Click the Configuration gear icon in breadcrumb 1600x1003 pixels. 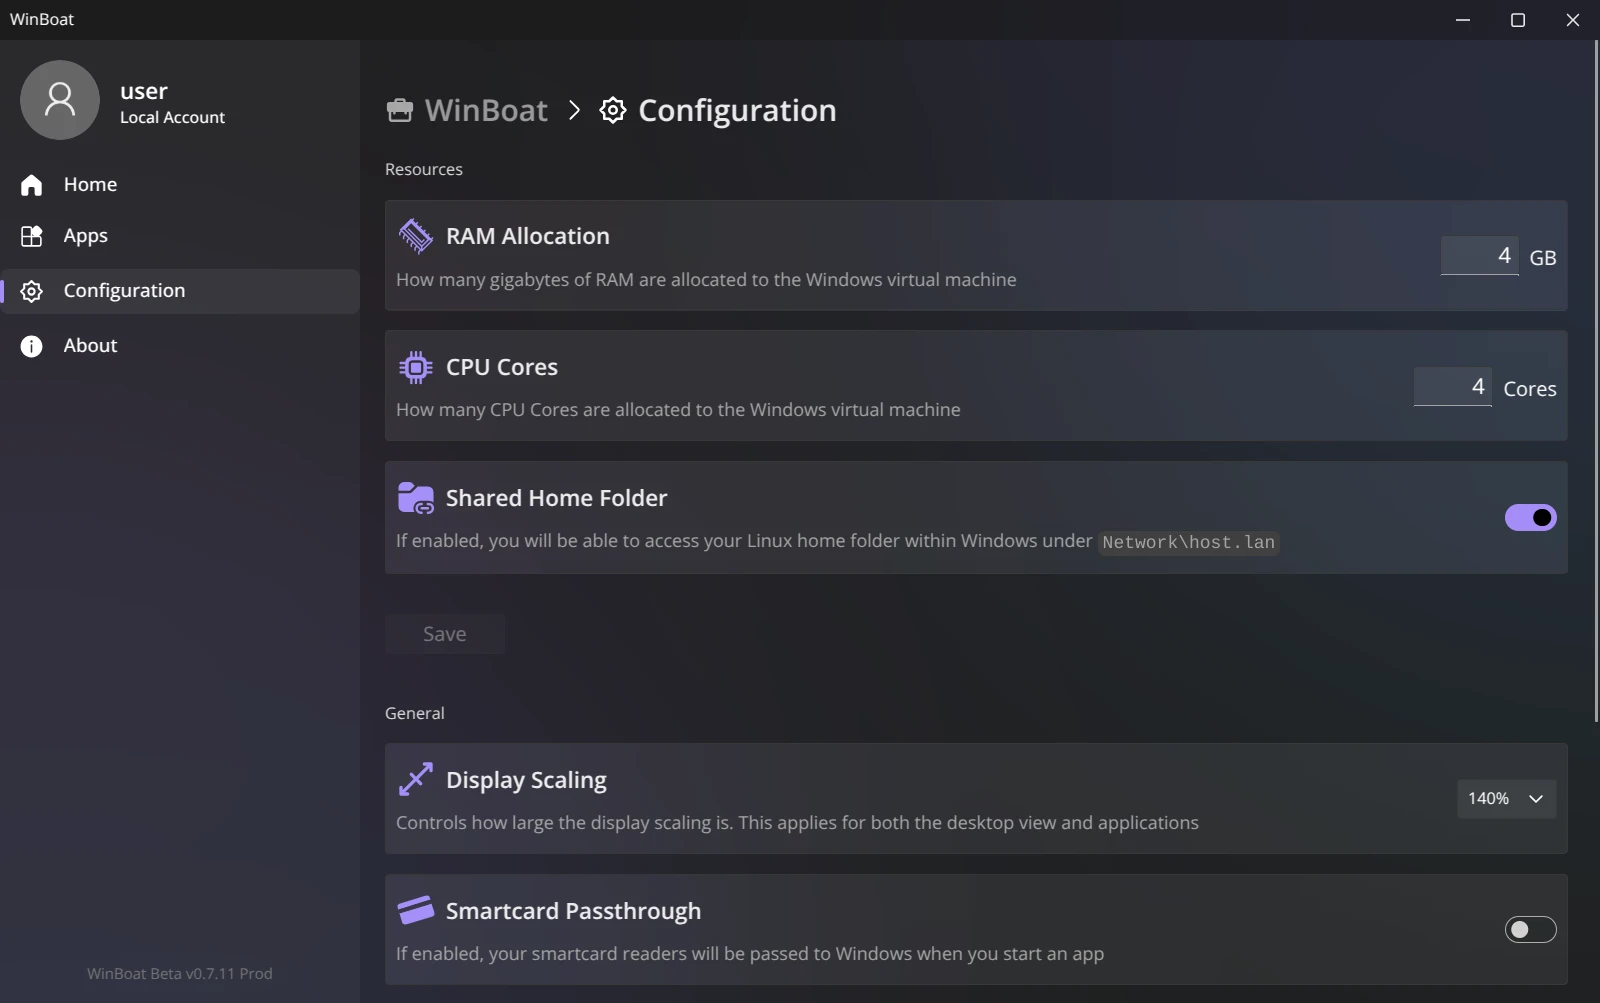click(x=613, y=110)
